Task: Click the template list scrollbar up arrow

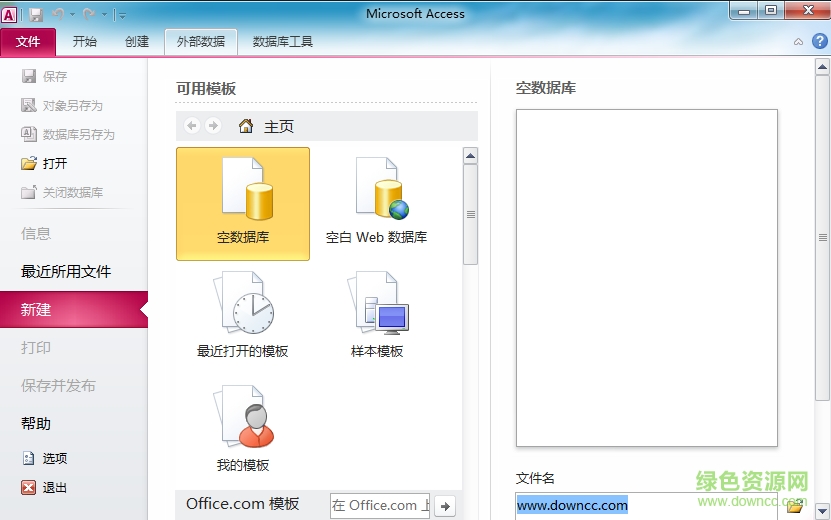Action: pyautogui.click(x=470, y=156)
